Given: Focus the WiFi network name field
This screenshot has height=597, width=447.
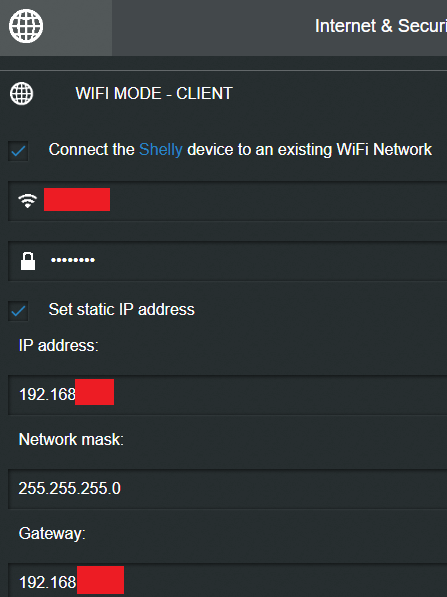Looking at the screenshot, I should pyautogui.click(x=227, y=201).
